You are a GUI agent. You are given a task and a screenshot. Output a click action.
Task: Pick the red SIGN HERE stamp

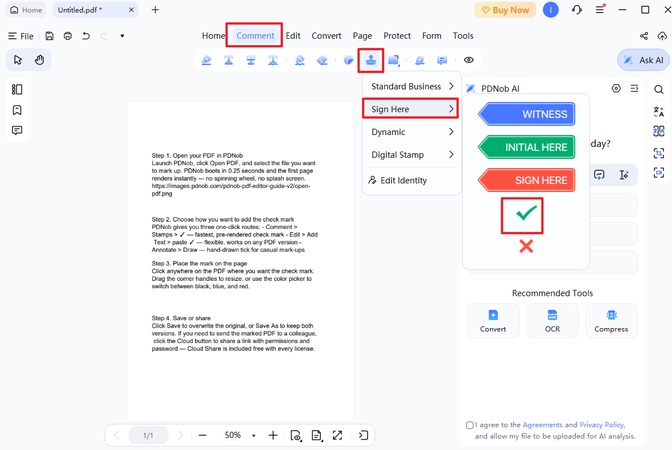(527, 180)
